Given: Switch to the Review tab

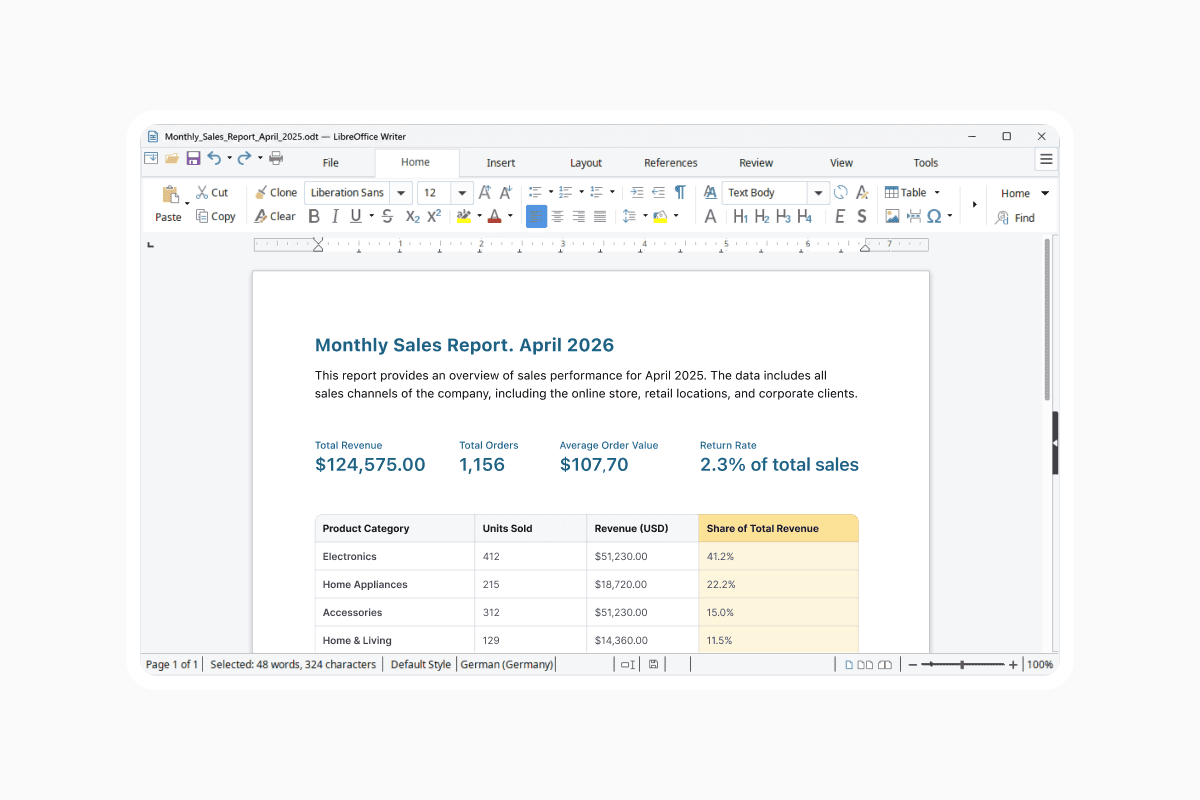Looking at the screenshot, I should coord(756,163).
